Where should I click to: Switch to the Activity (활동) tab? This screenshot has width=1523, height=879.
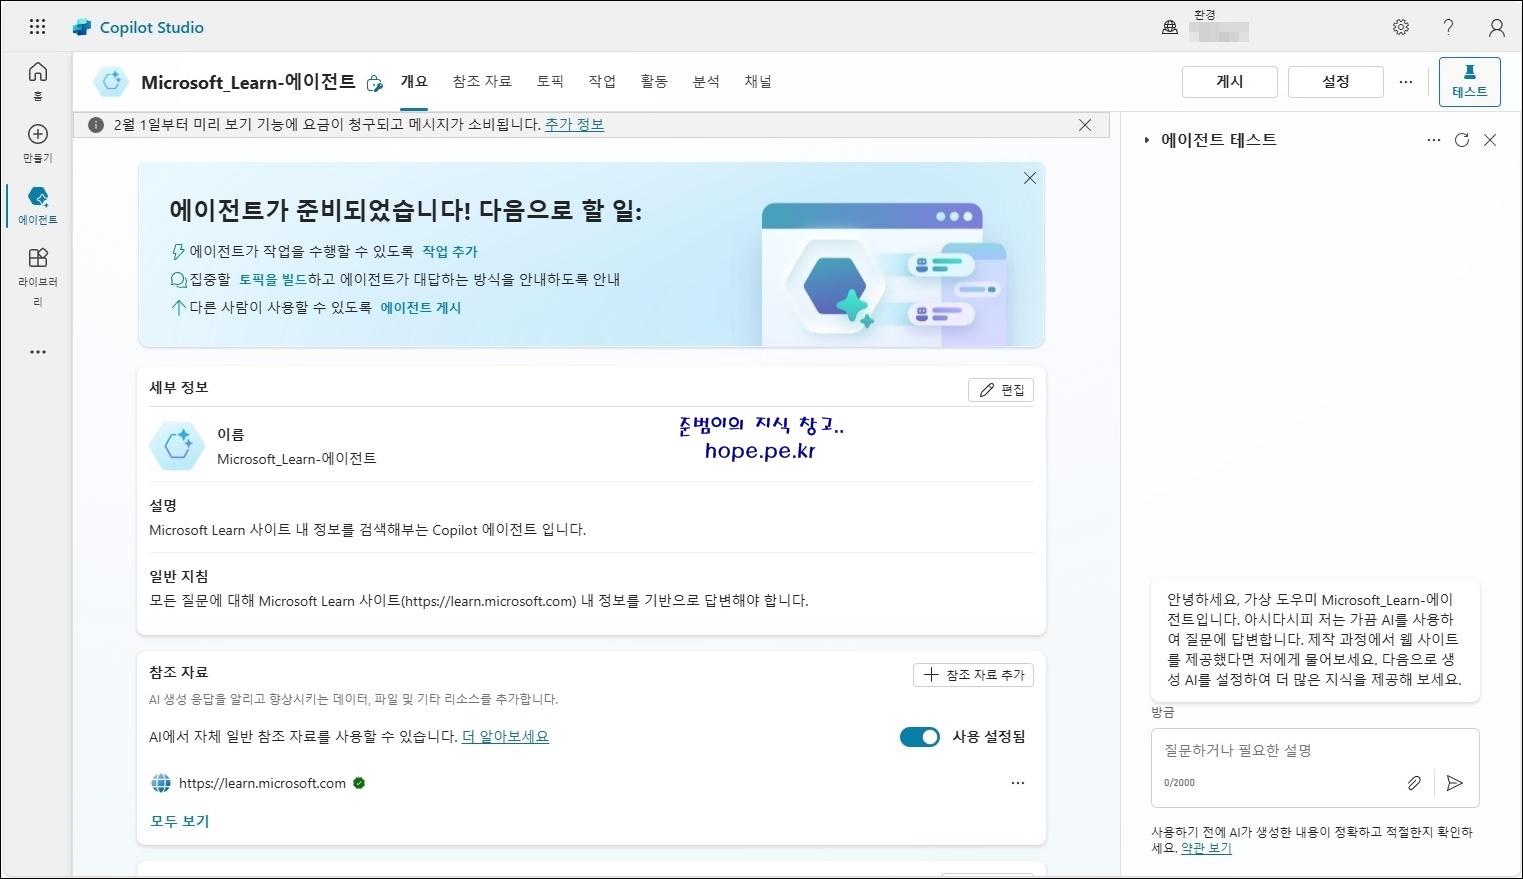click(654, 82)
